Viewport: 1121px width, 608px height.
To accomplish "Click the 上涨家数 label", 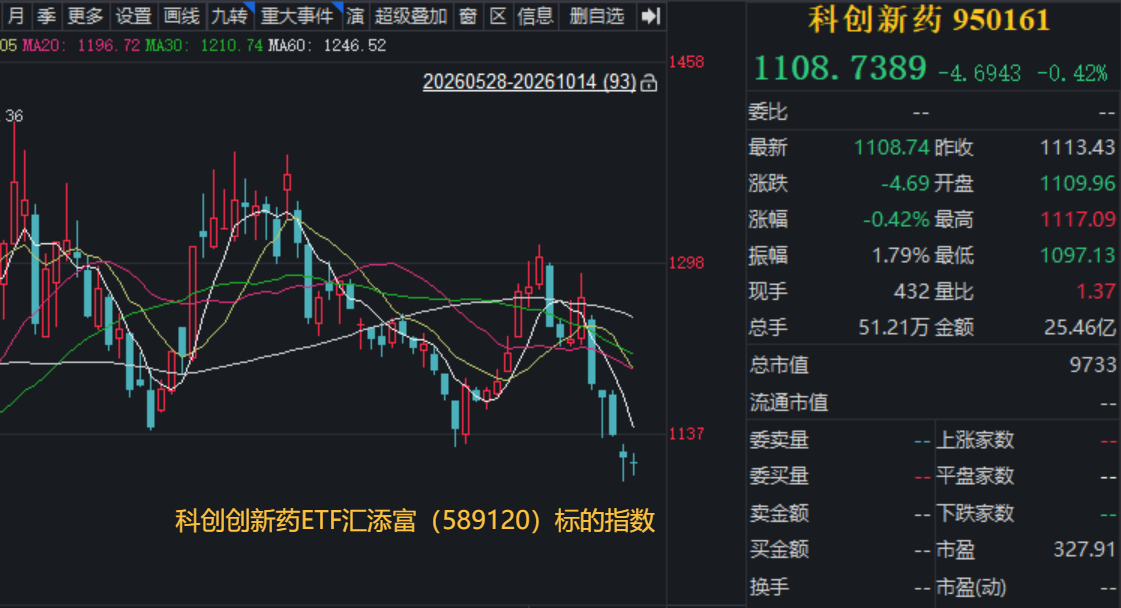I will pyautogui.click(x=975, y=440).
